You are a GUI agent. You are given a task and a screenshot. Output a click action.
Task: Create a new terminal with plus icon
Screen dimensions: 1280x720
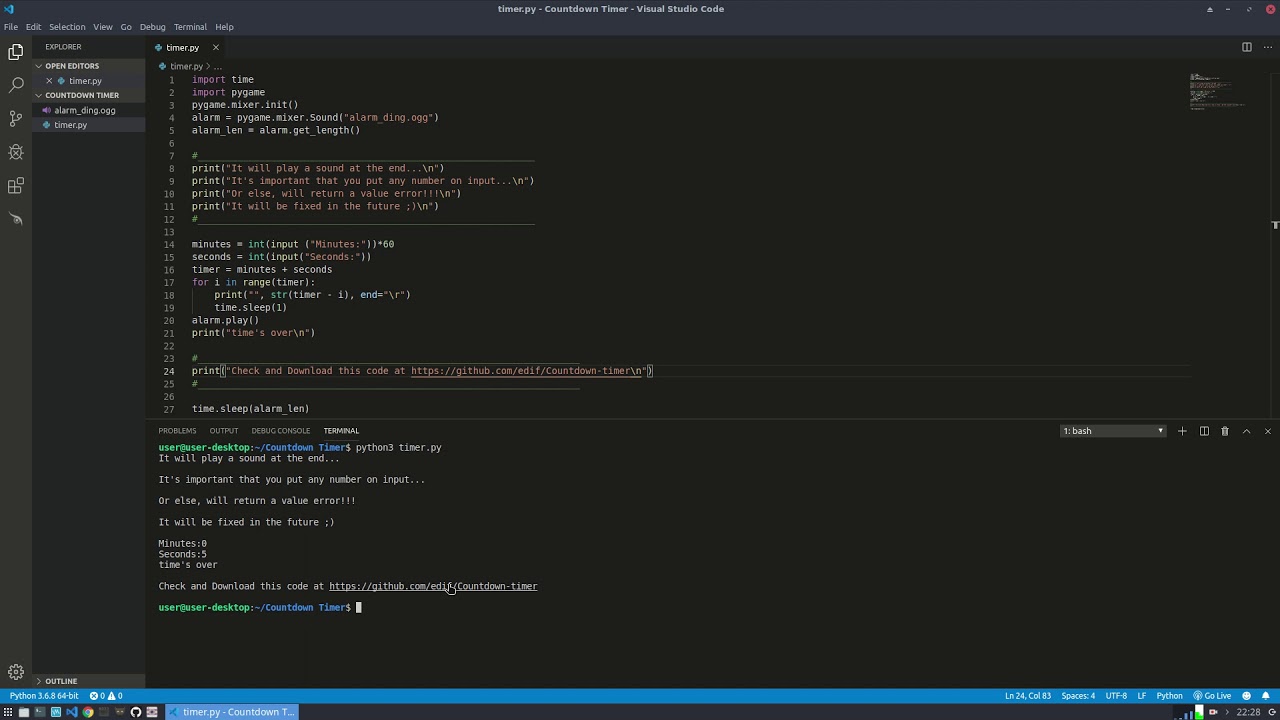coord(1182,431)
